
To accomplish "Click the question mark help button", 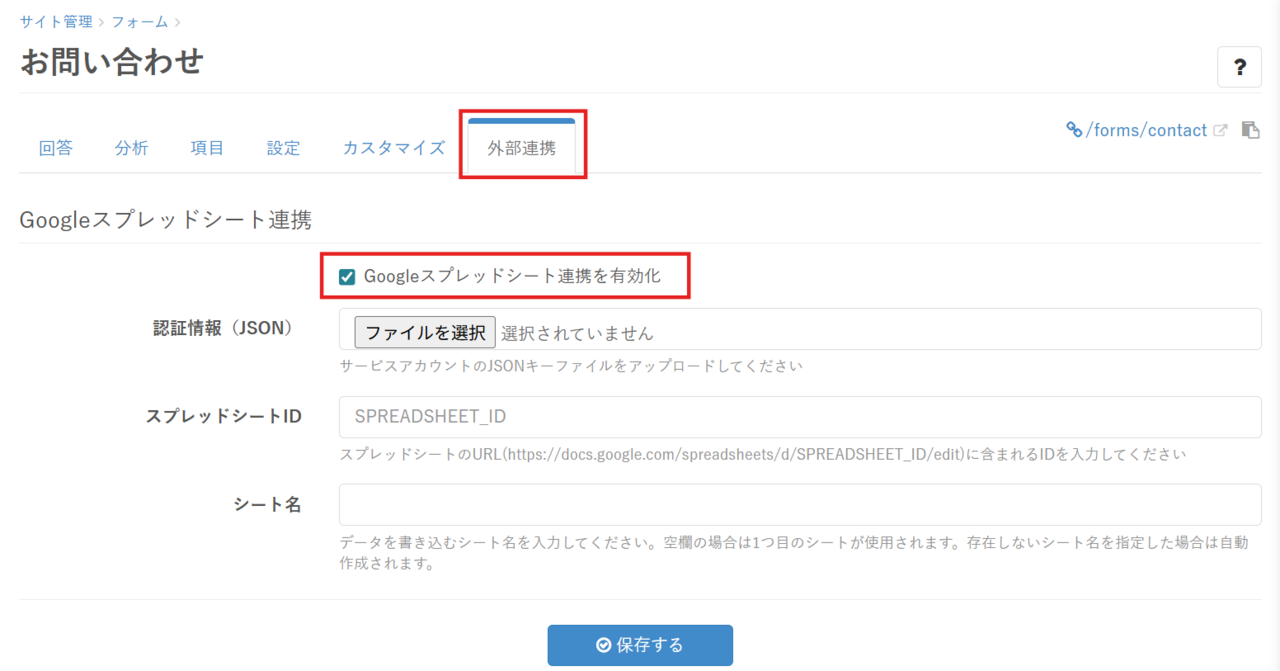I will [x=1239, y=67].
